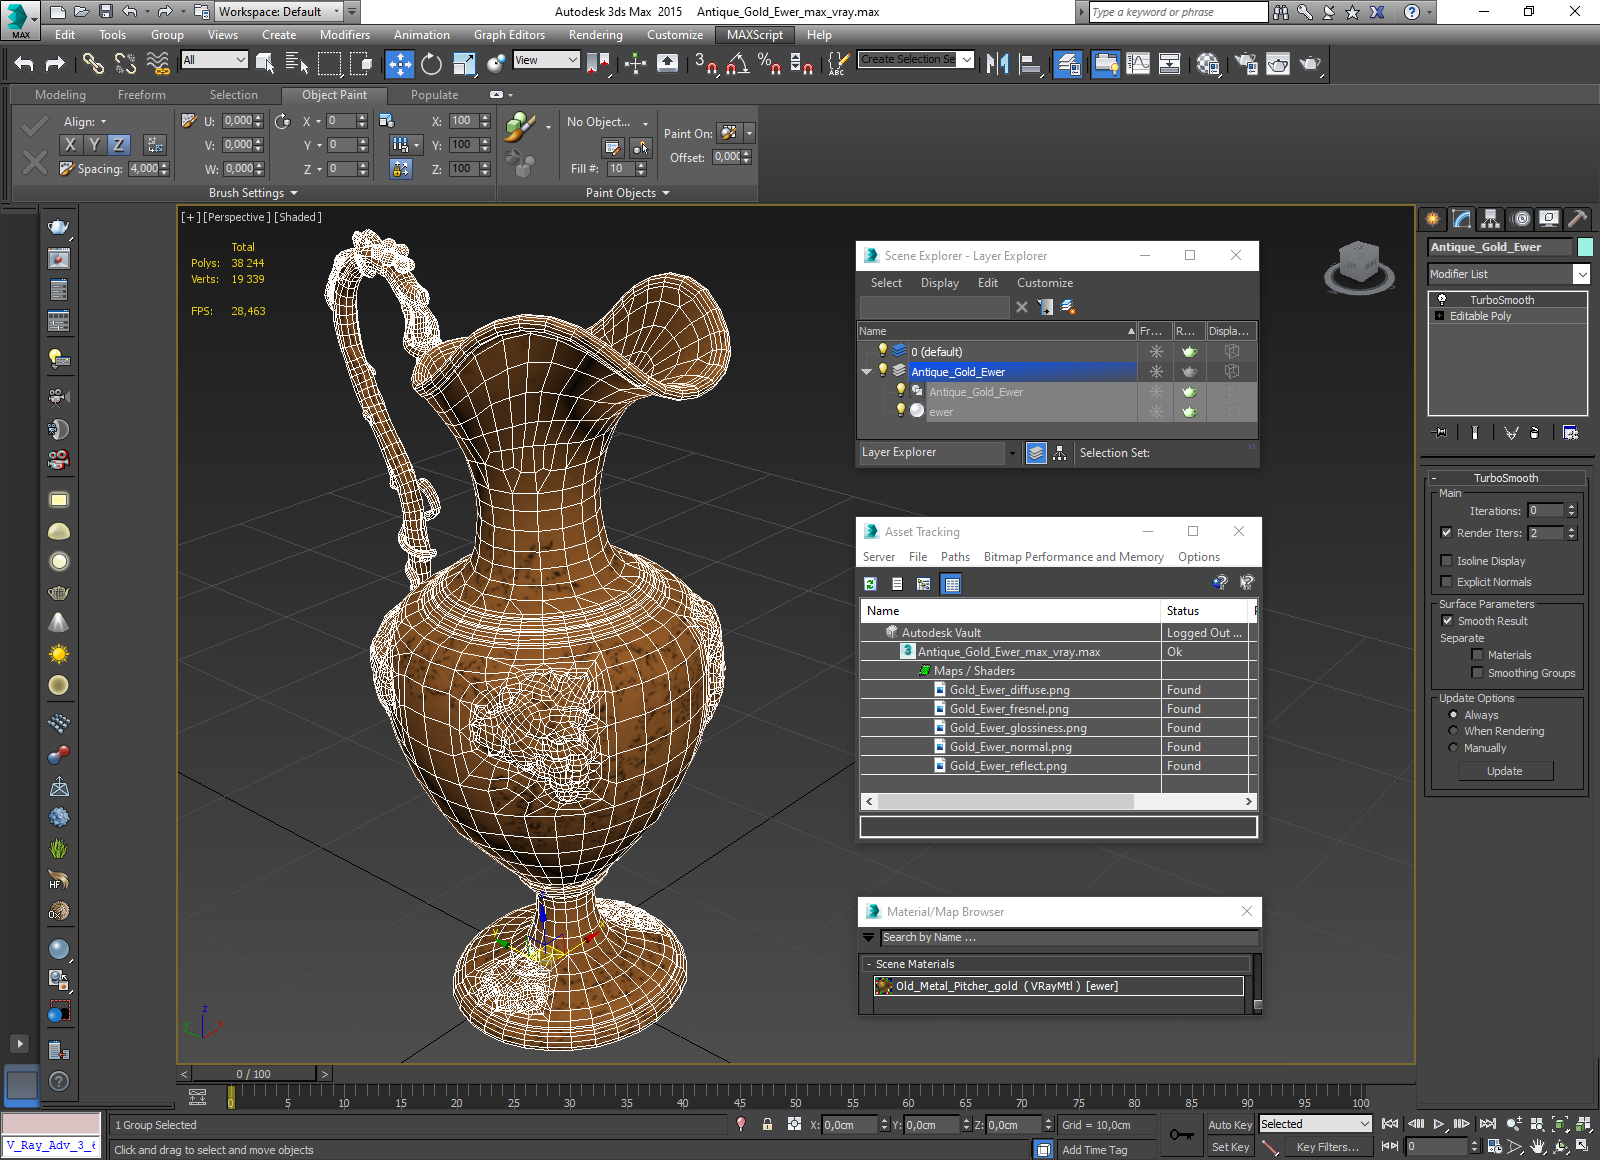
Task: Click the Refresh icon in Asset Tracking
Action: 870,584
